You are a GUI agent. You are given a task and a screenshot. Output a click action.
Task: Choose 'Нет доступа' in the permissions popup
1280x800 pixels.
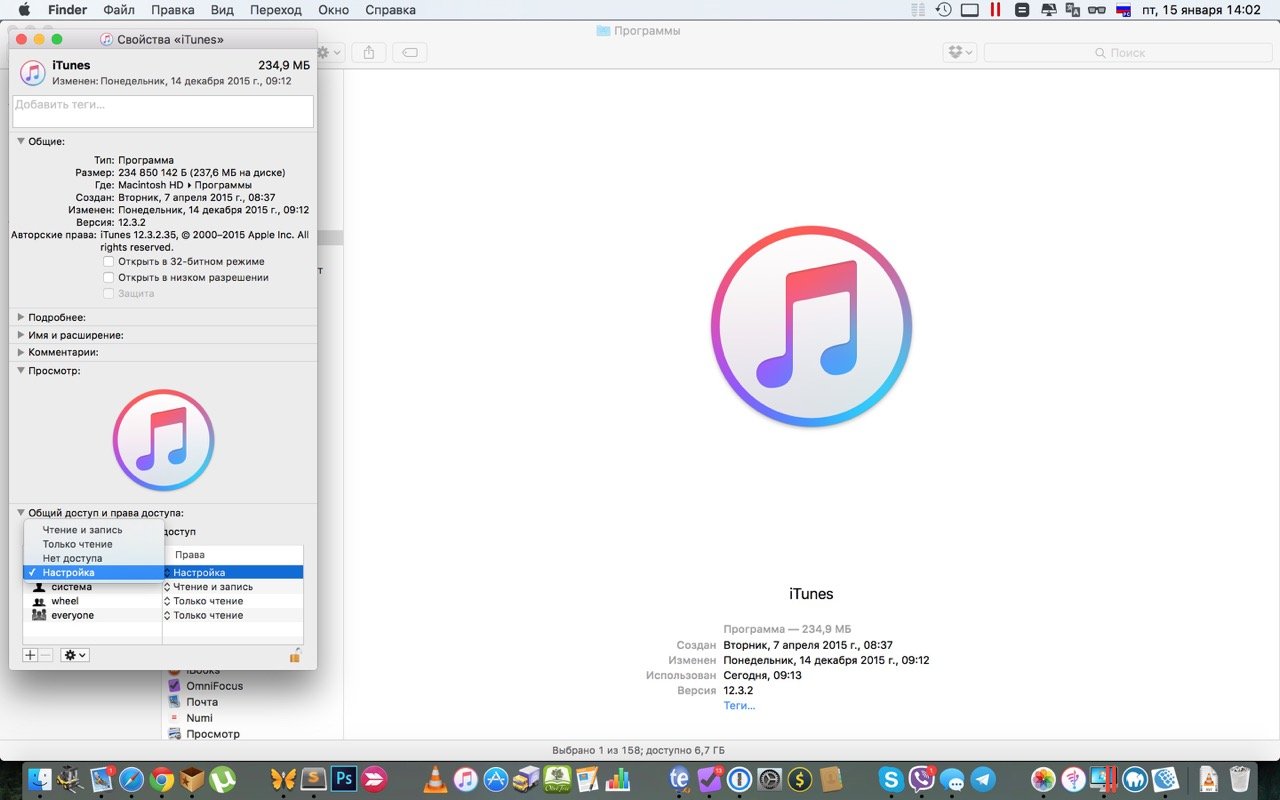pyautogui.click(x=93, y=558)
